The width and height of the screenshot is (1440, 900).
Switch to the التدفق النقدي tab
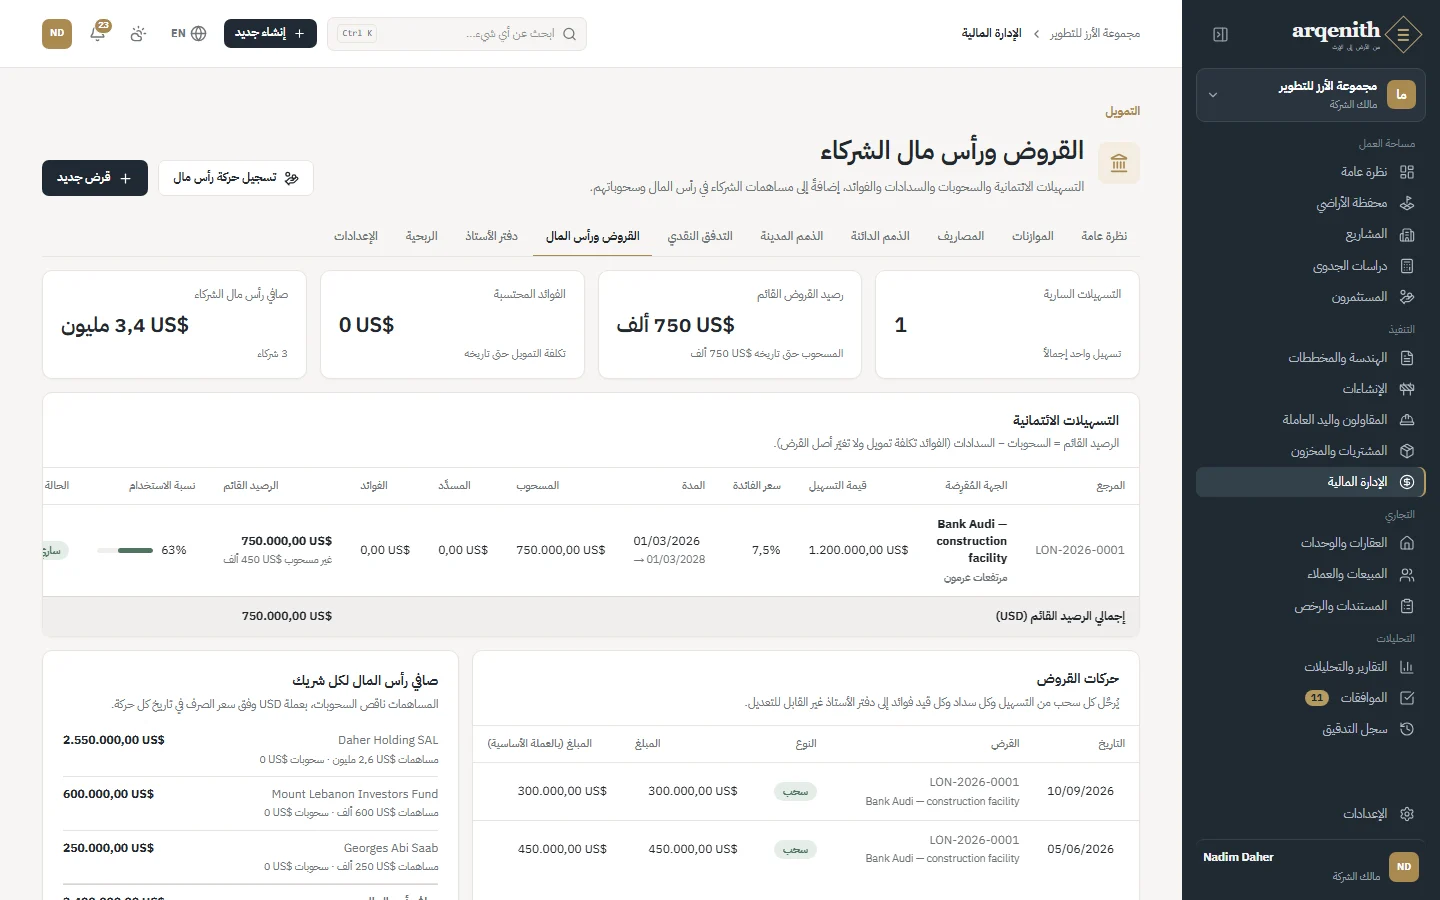pyautogui.click(x=700, y=236)
